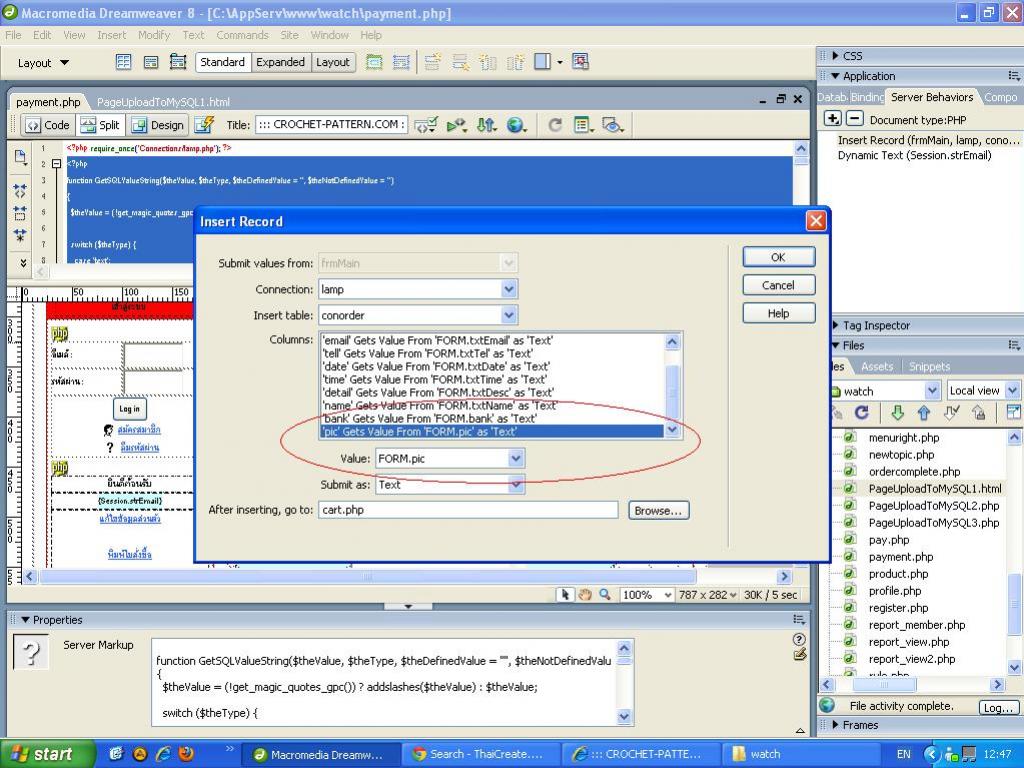Click the Insert Div Tag icon

[x=151, y=62]
